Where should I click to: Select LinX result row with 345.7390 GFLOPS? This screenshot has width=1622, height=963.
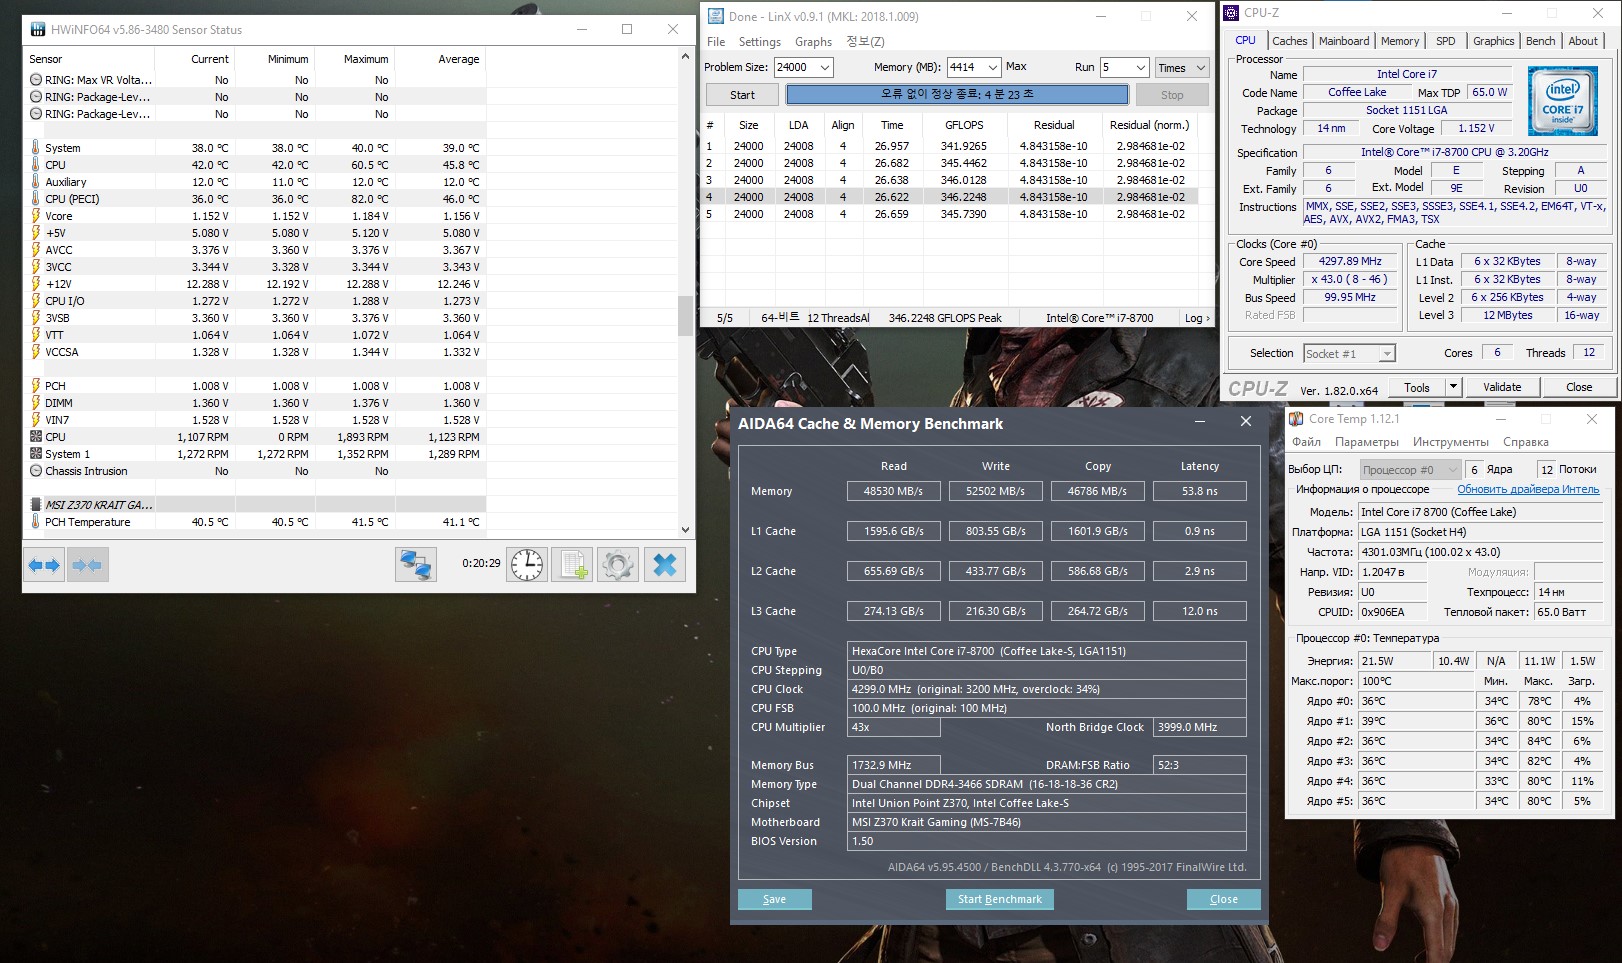tap(957, 214)
